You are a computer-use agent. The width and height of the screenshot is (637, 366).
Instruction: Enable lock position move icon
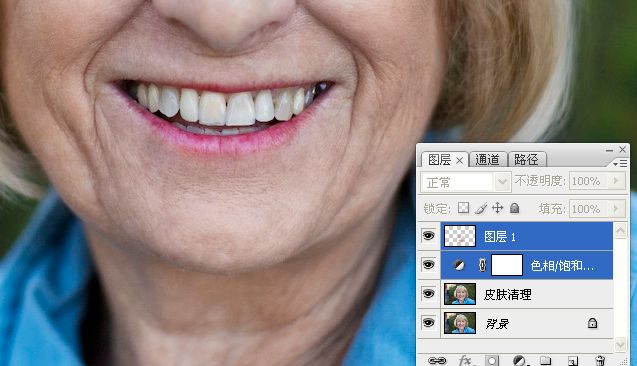coord(498,208)
